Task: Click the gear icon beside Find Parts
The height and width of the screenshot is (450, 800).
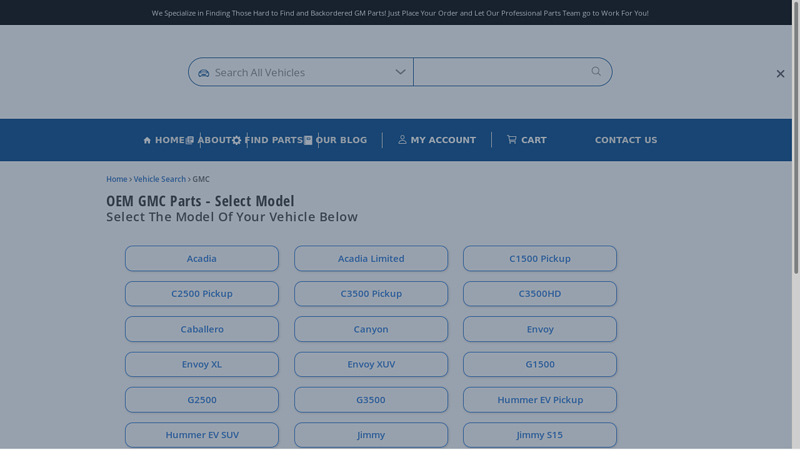Action: 237,141
